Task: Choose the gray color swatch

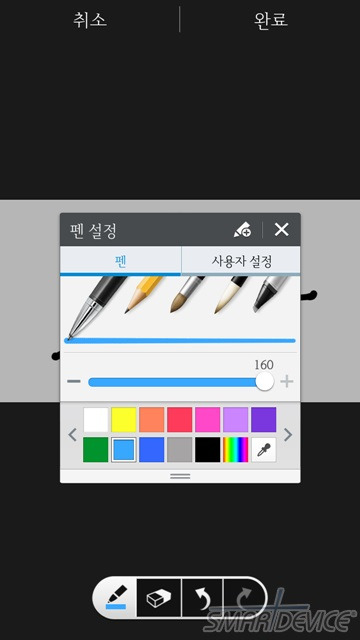Action: pos(180,450)
